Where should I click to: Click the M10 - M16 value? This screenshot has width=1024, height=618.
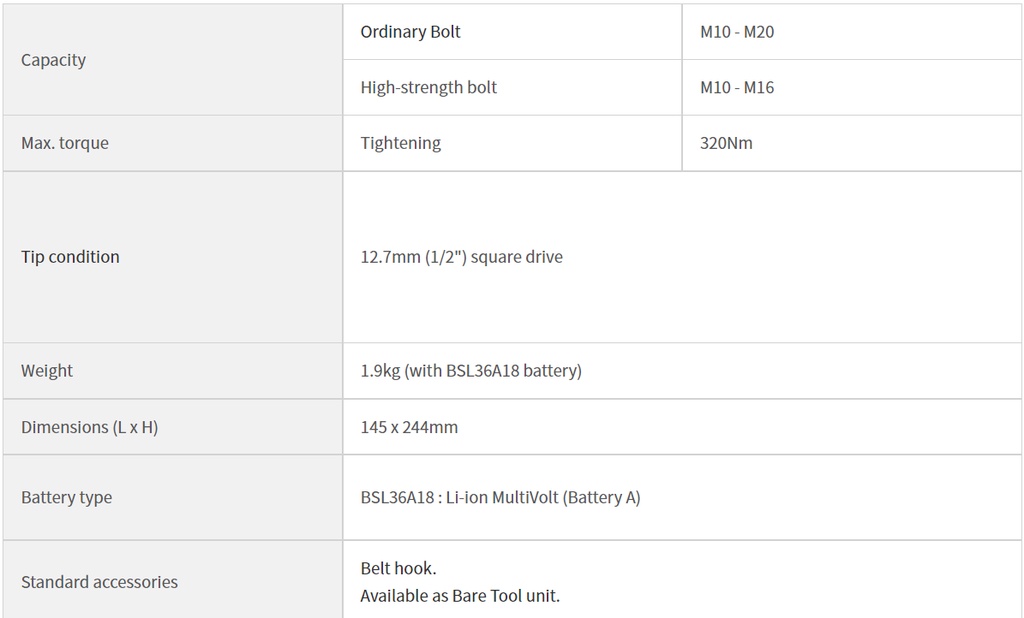coord(737,88)
